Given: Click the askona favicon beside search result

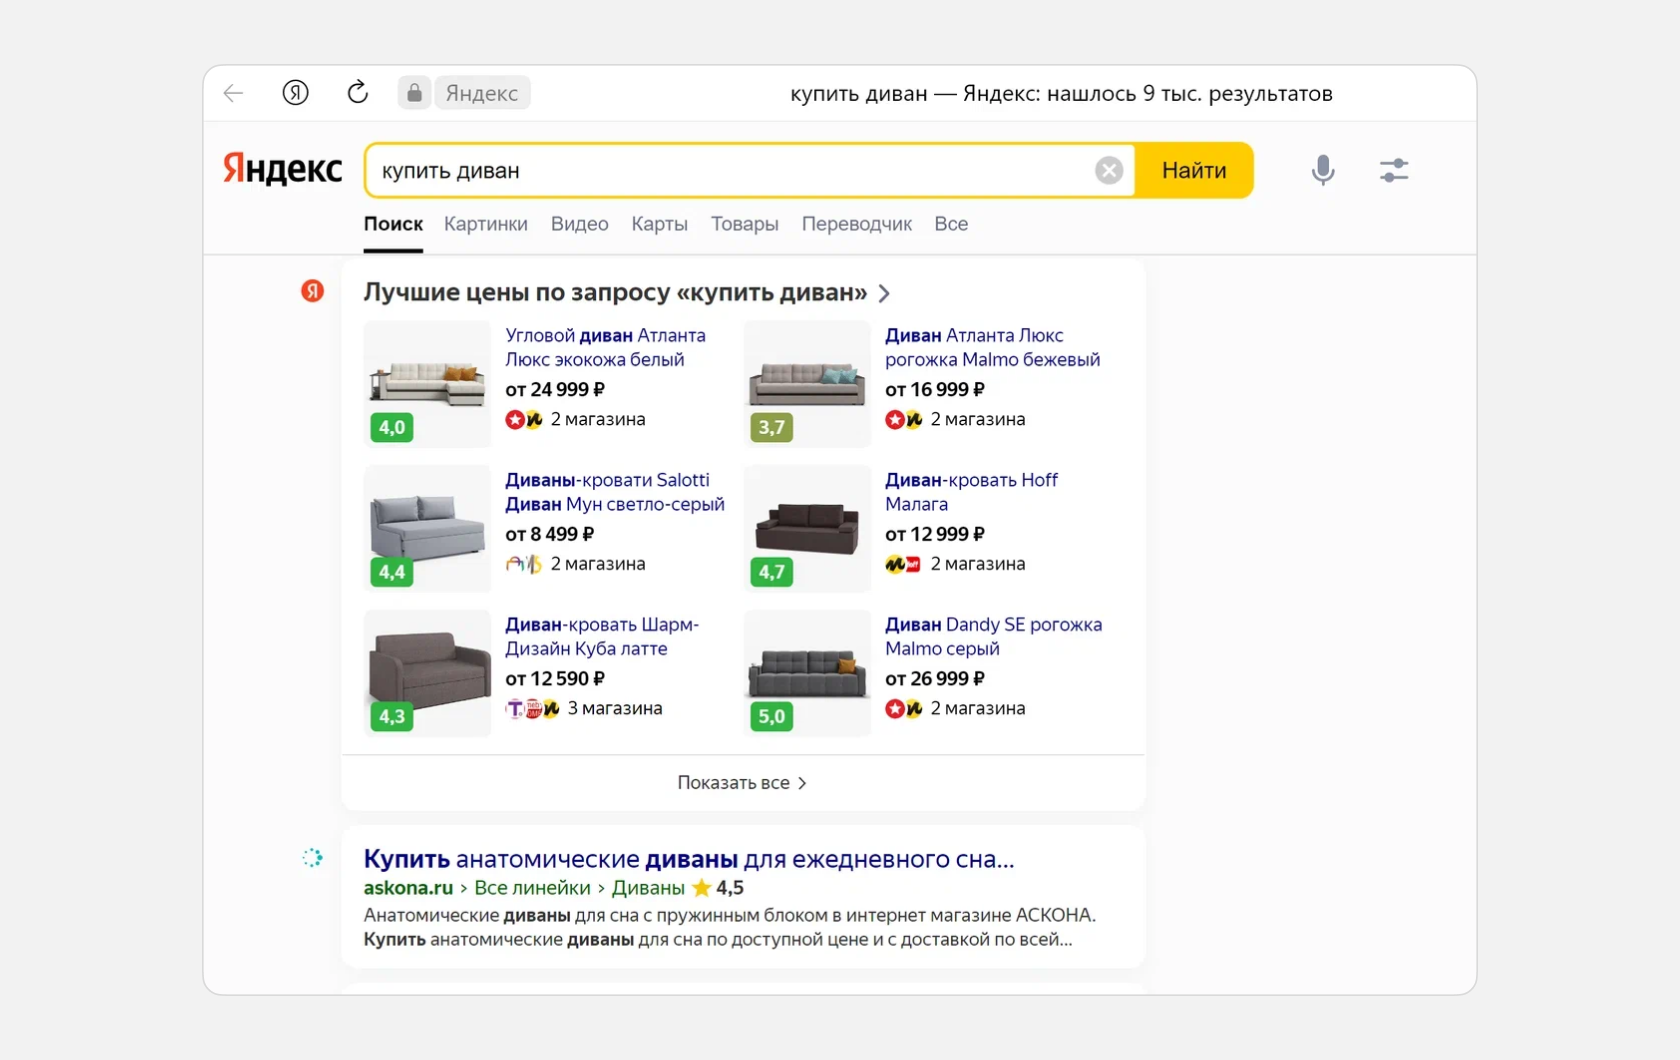Looking at the screenshot, I should pyautogui.click(x=313, y=858).
